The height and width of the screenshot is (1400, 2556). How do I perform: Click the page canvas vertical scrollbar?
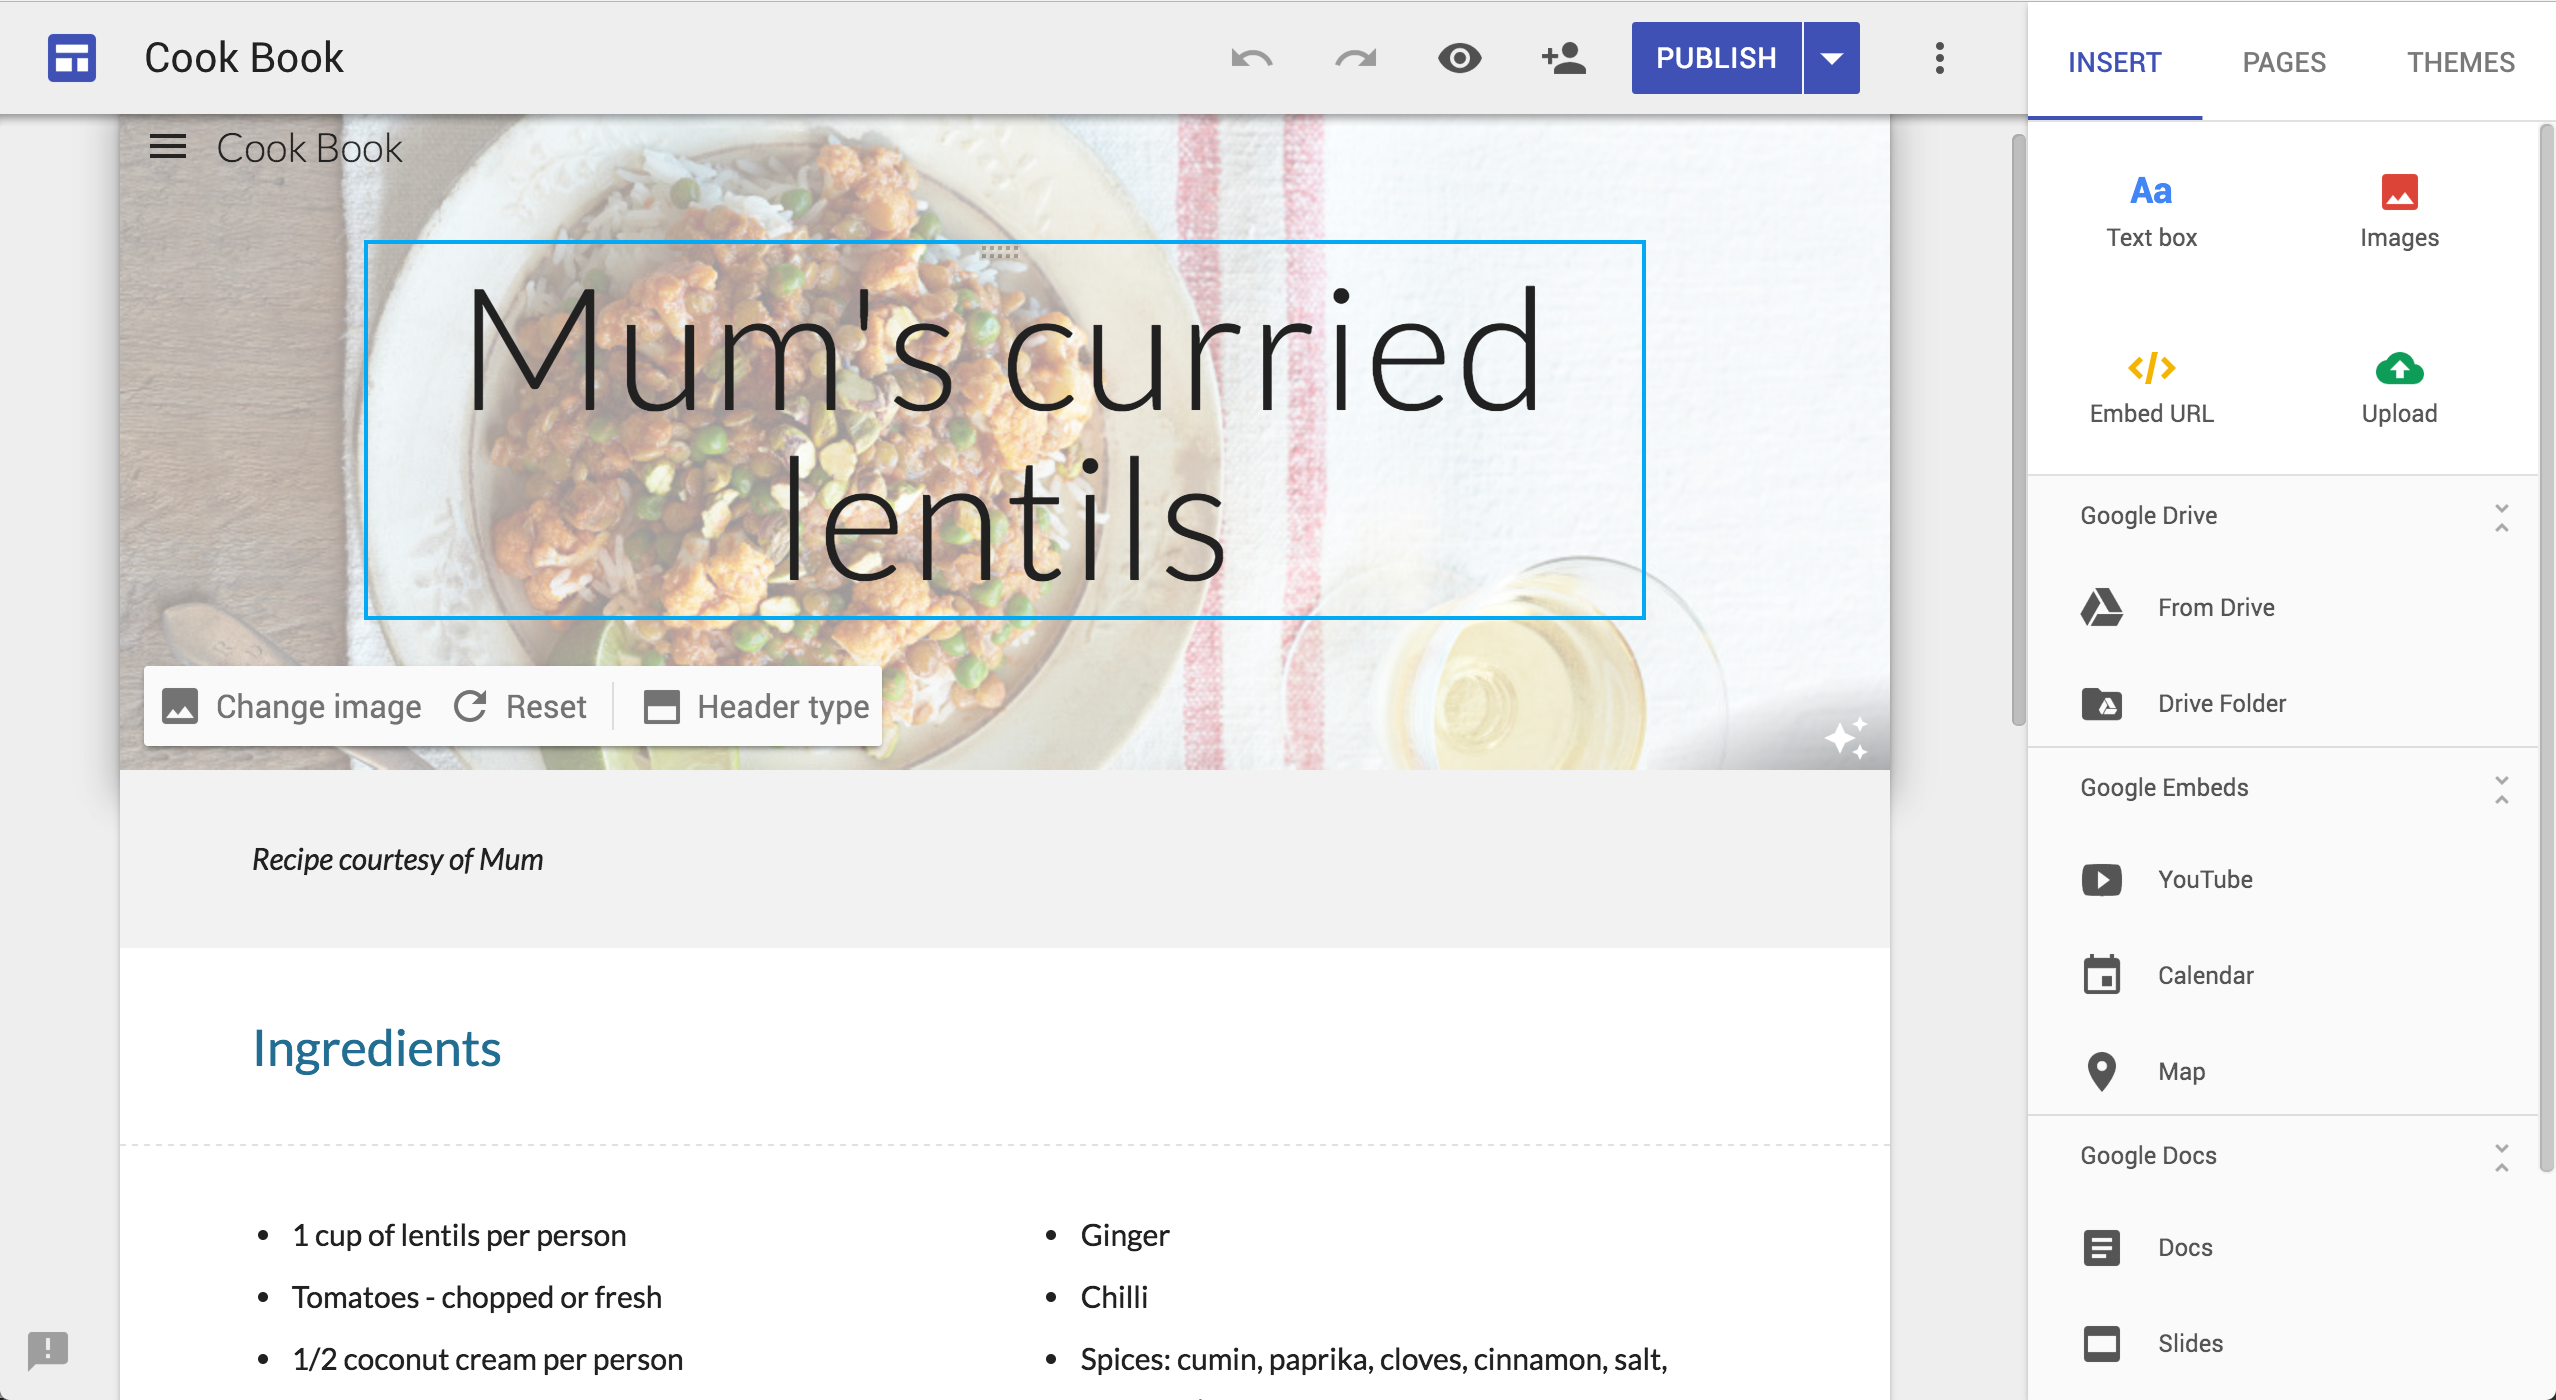point(2018,430)
